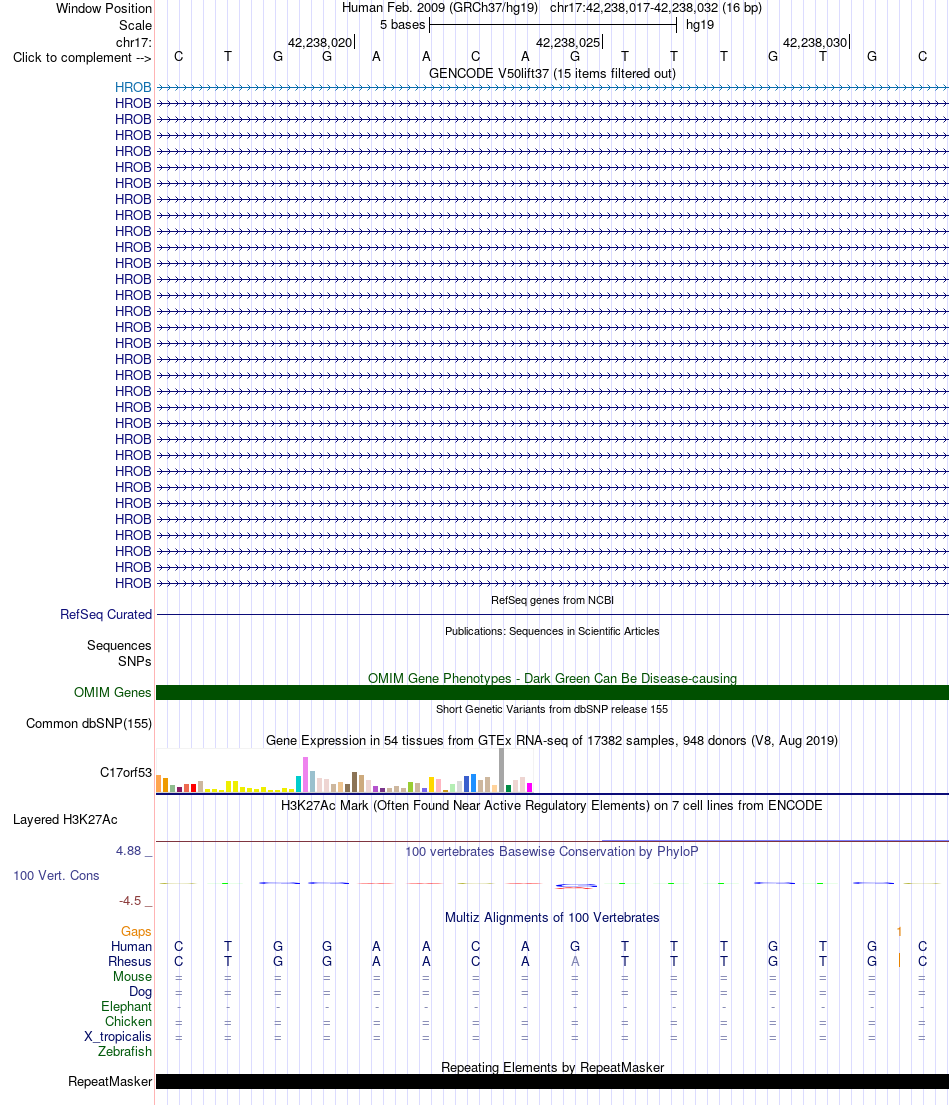Click 'Human Feb. 2009 (GRCh37/hg19)' assembly text

pos(440,8)
